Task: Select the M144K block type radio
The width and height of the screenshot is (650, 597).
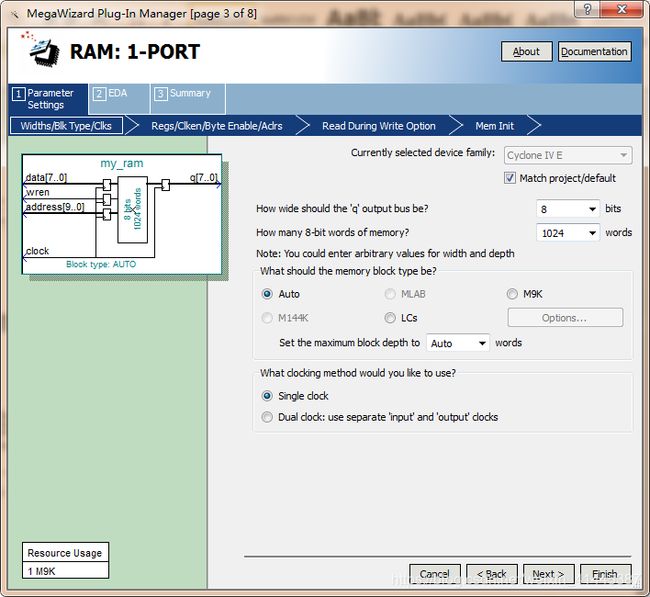Action: (267, 318)
